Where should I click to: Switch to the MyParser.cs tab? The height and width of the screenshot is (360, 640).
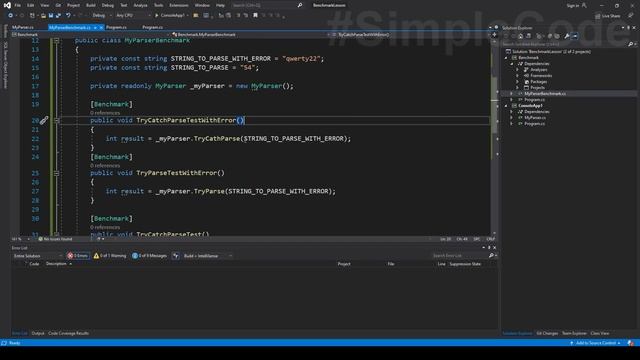(x=23, y=27)
